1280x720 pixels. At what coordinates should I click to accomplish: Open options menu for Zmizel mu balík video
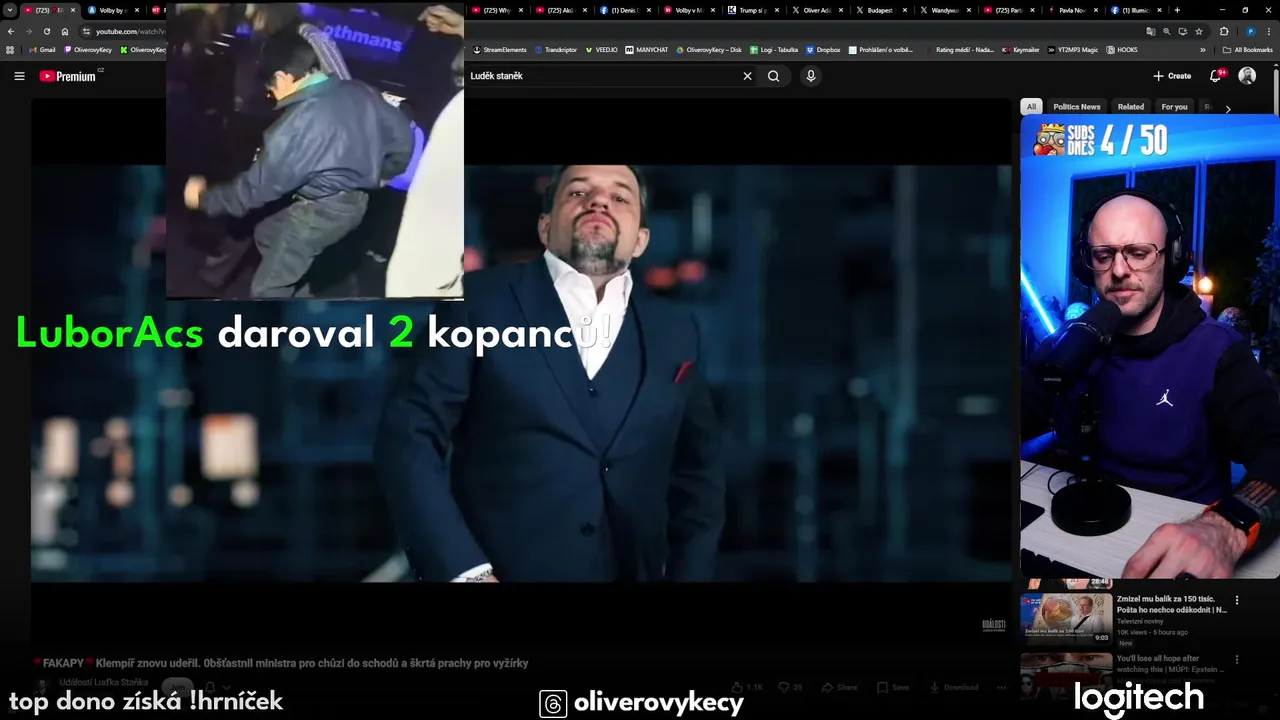1237,600
